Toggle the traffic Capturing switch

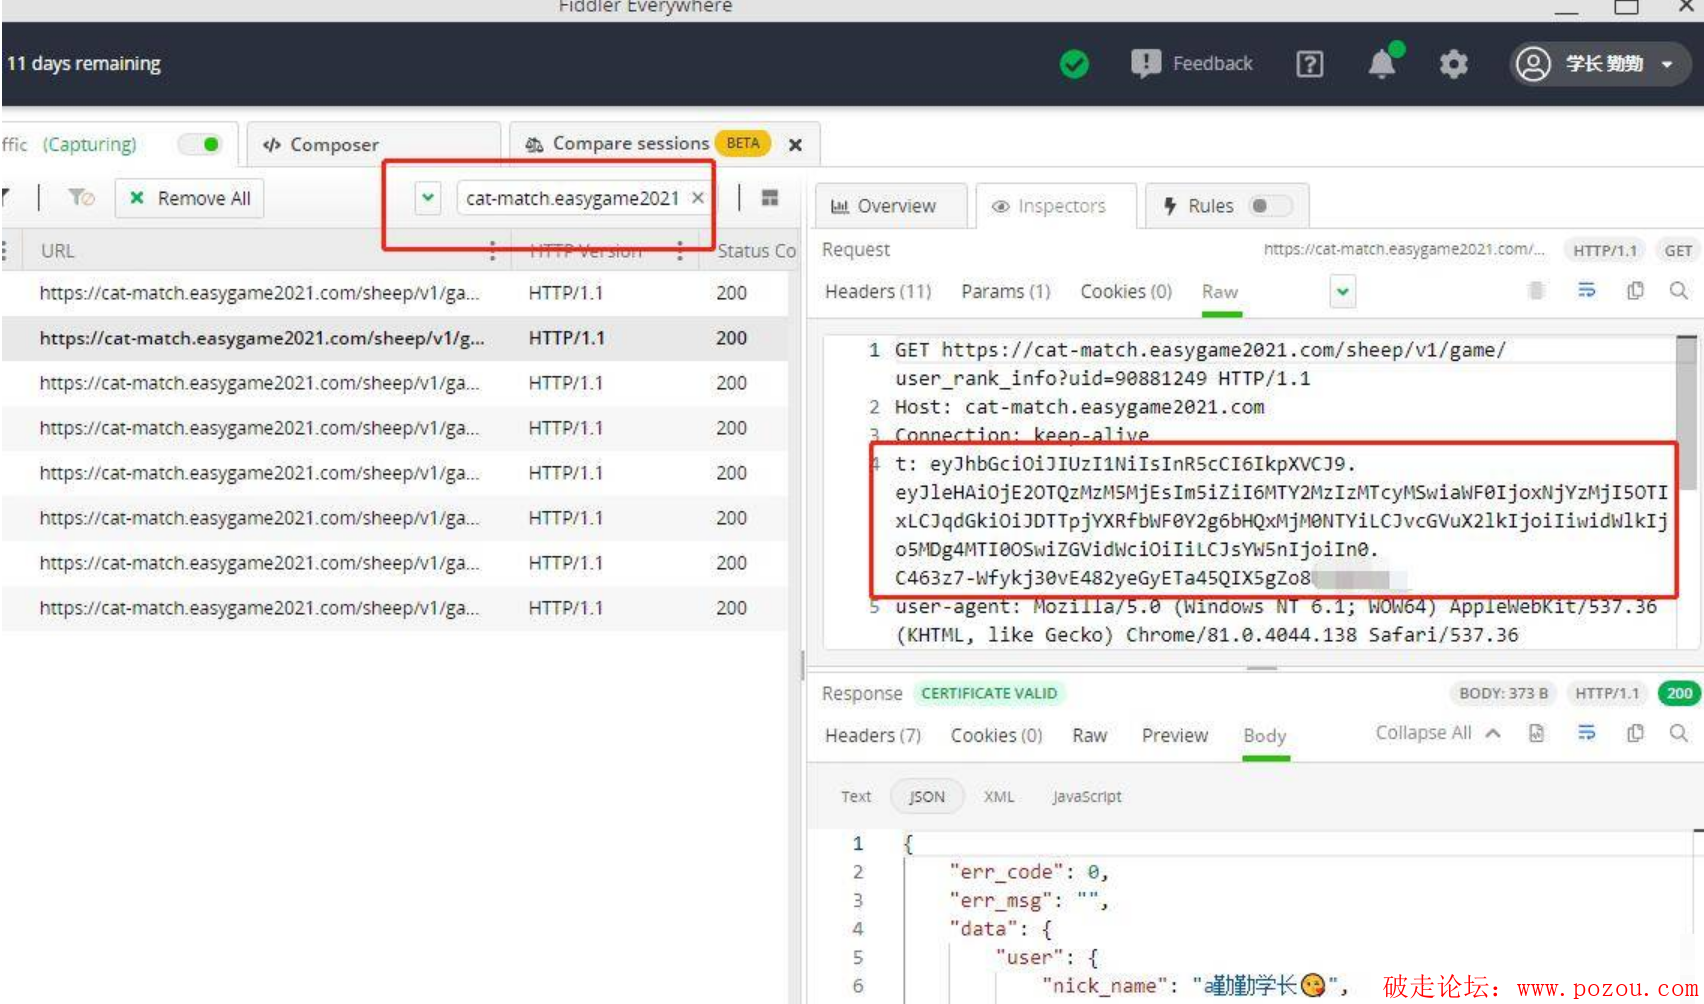click(200, 144)
